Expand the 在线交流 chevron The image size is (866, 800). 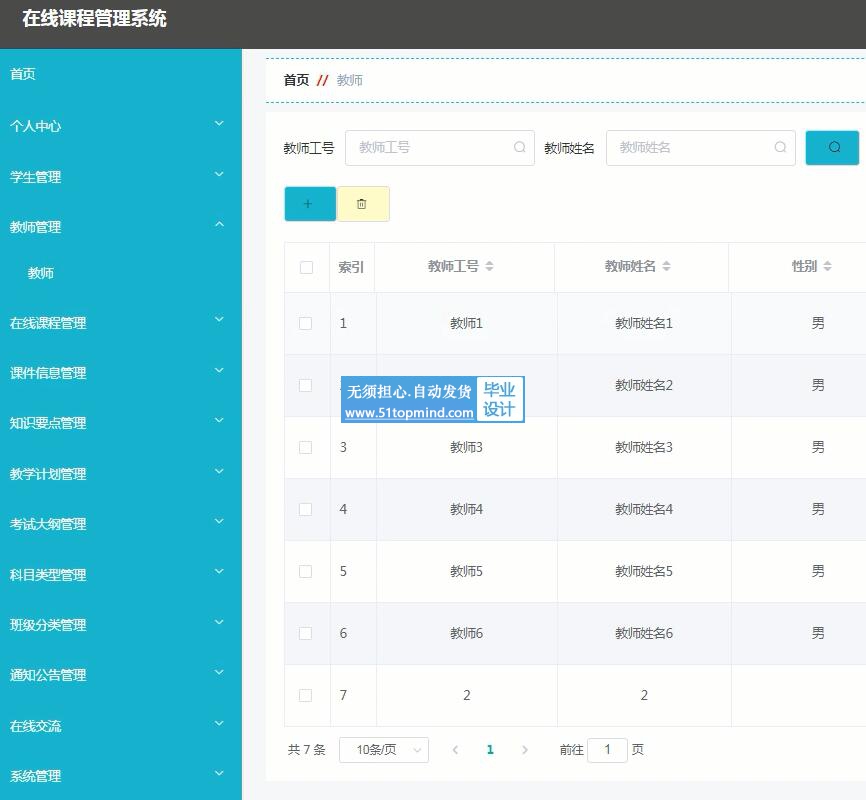(x=219, y=723)
